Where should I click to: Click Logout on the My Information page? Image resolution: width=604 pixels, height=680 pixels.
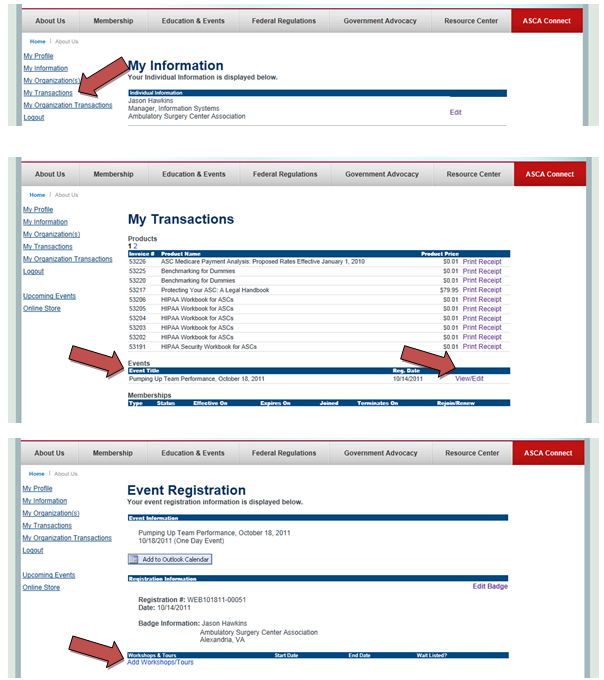pos(34,118)
